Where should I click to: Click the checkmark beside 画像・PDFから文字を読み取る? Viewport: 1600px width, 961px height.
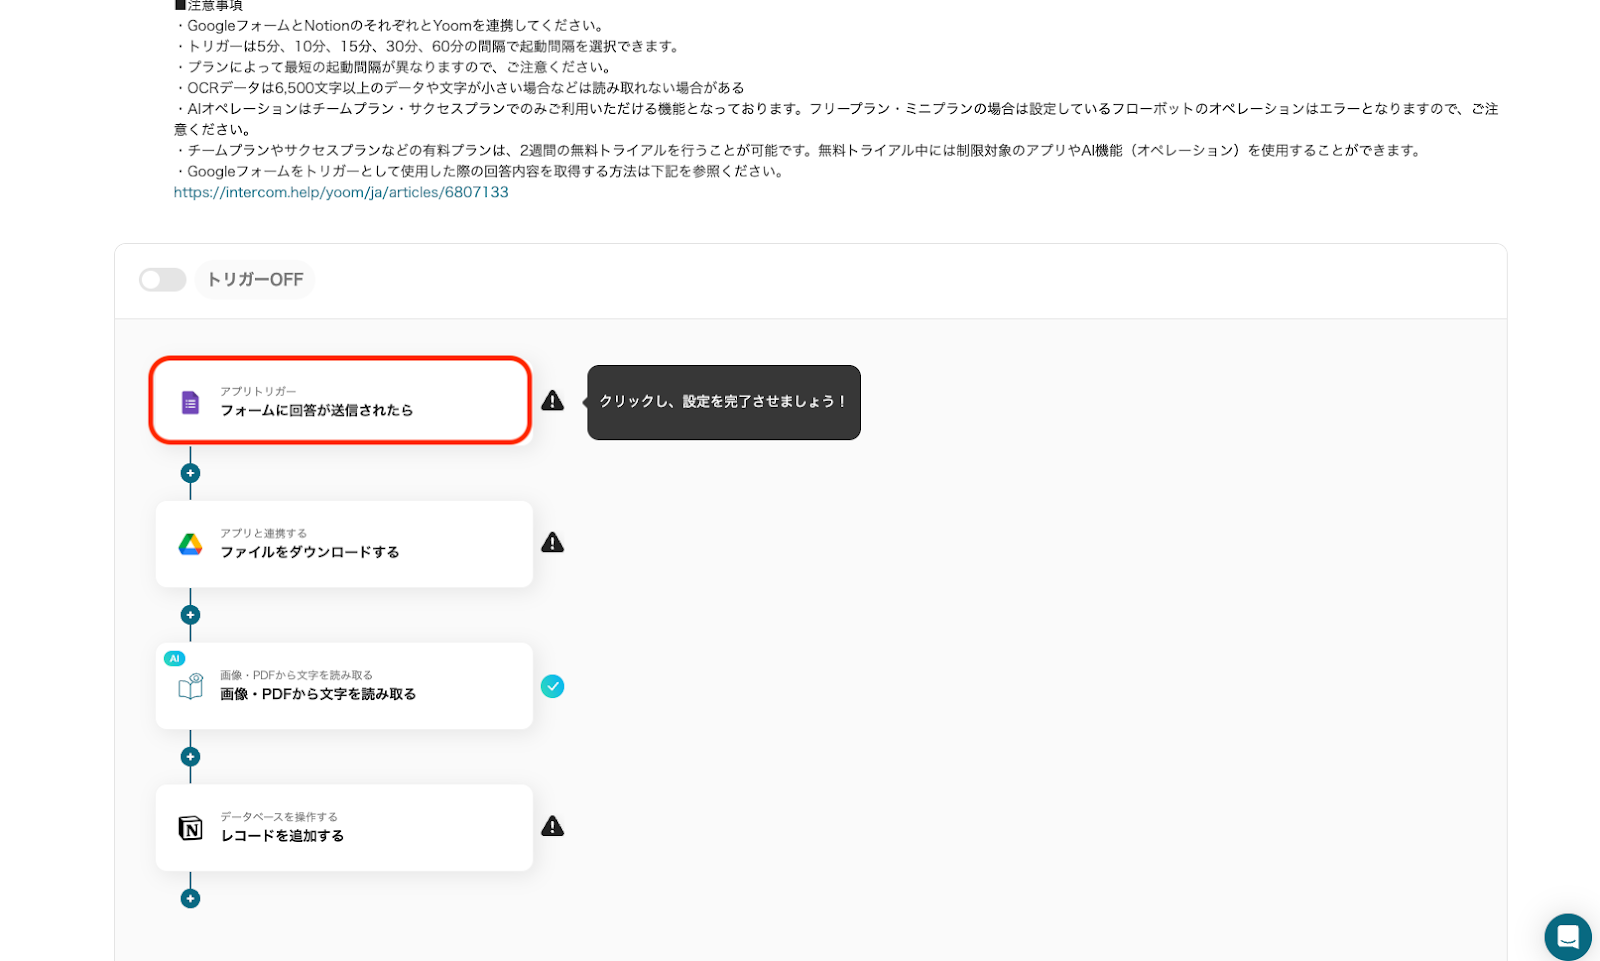click(553, 686)
